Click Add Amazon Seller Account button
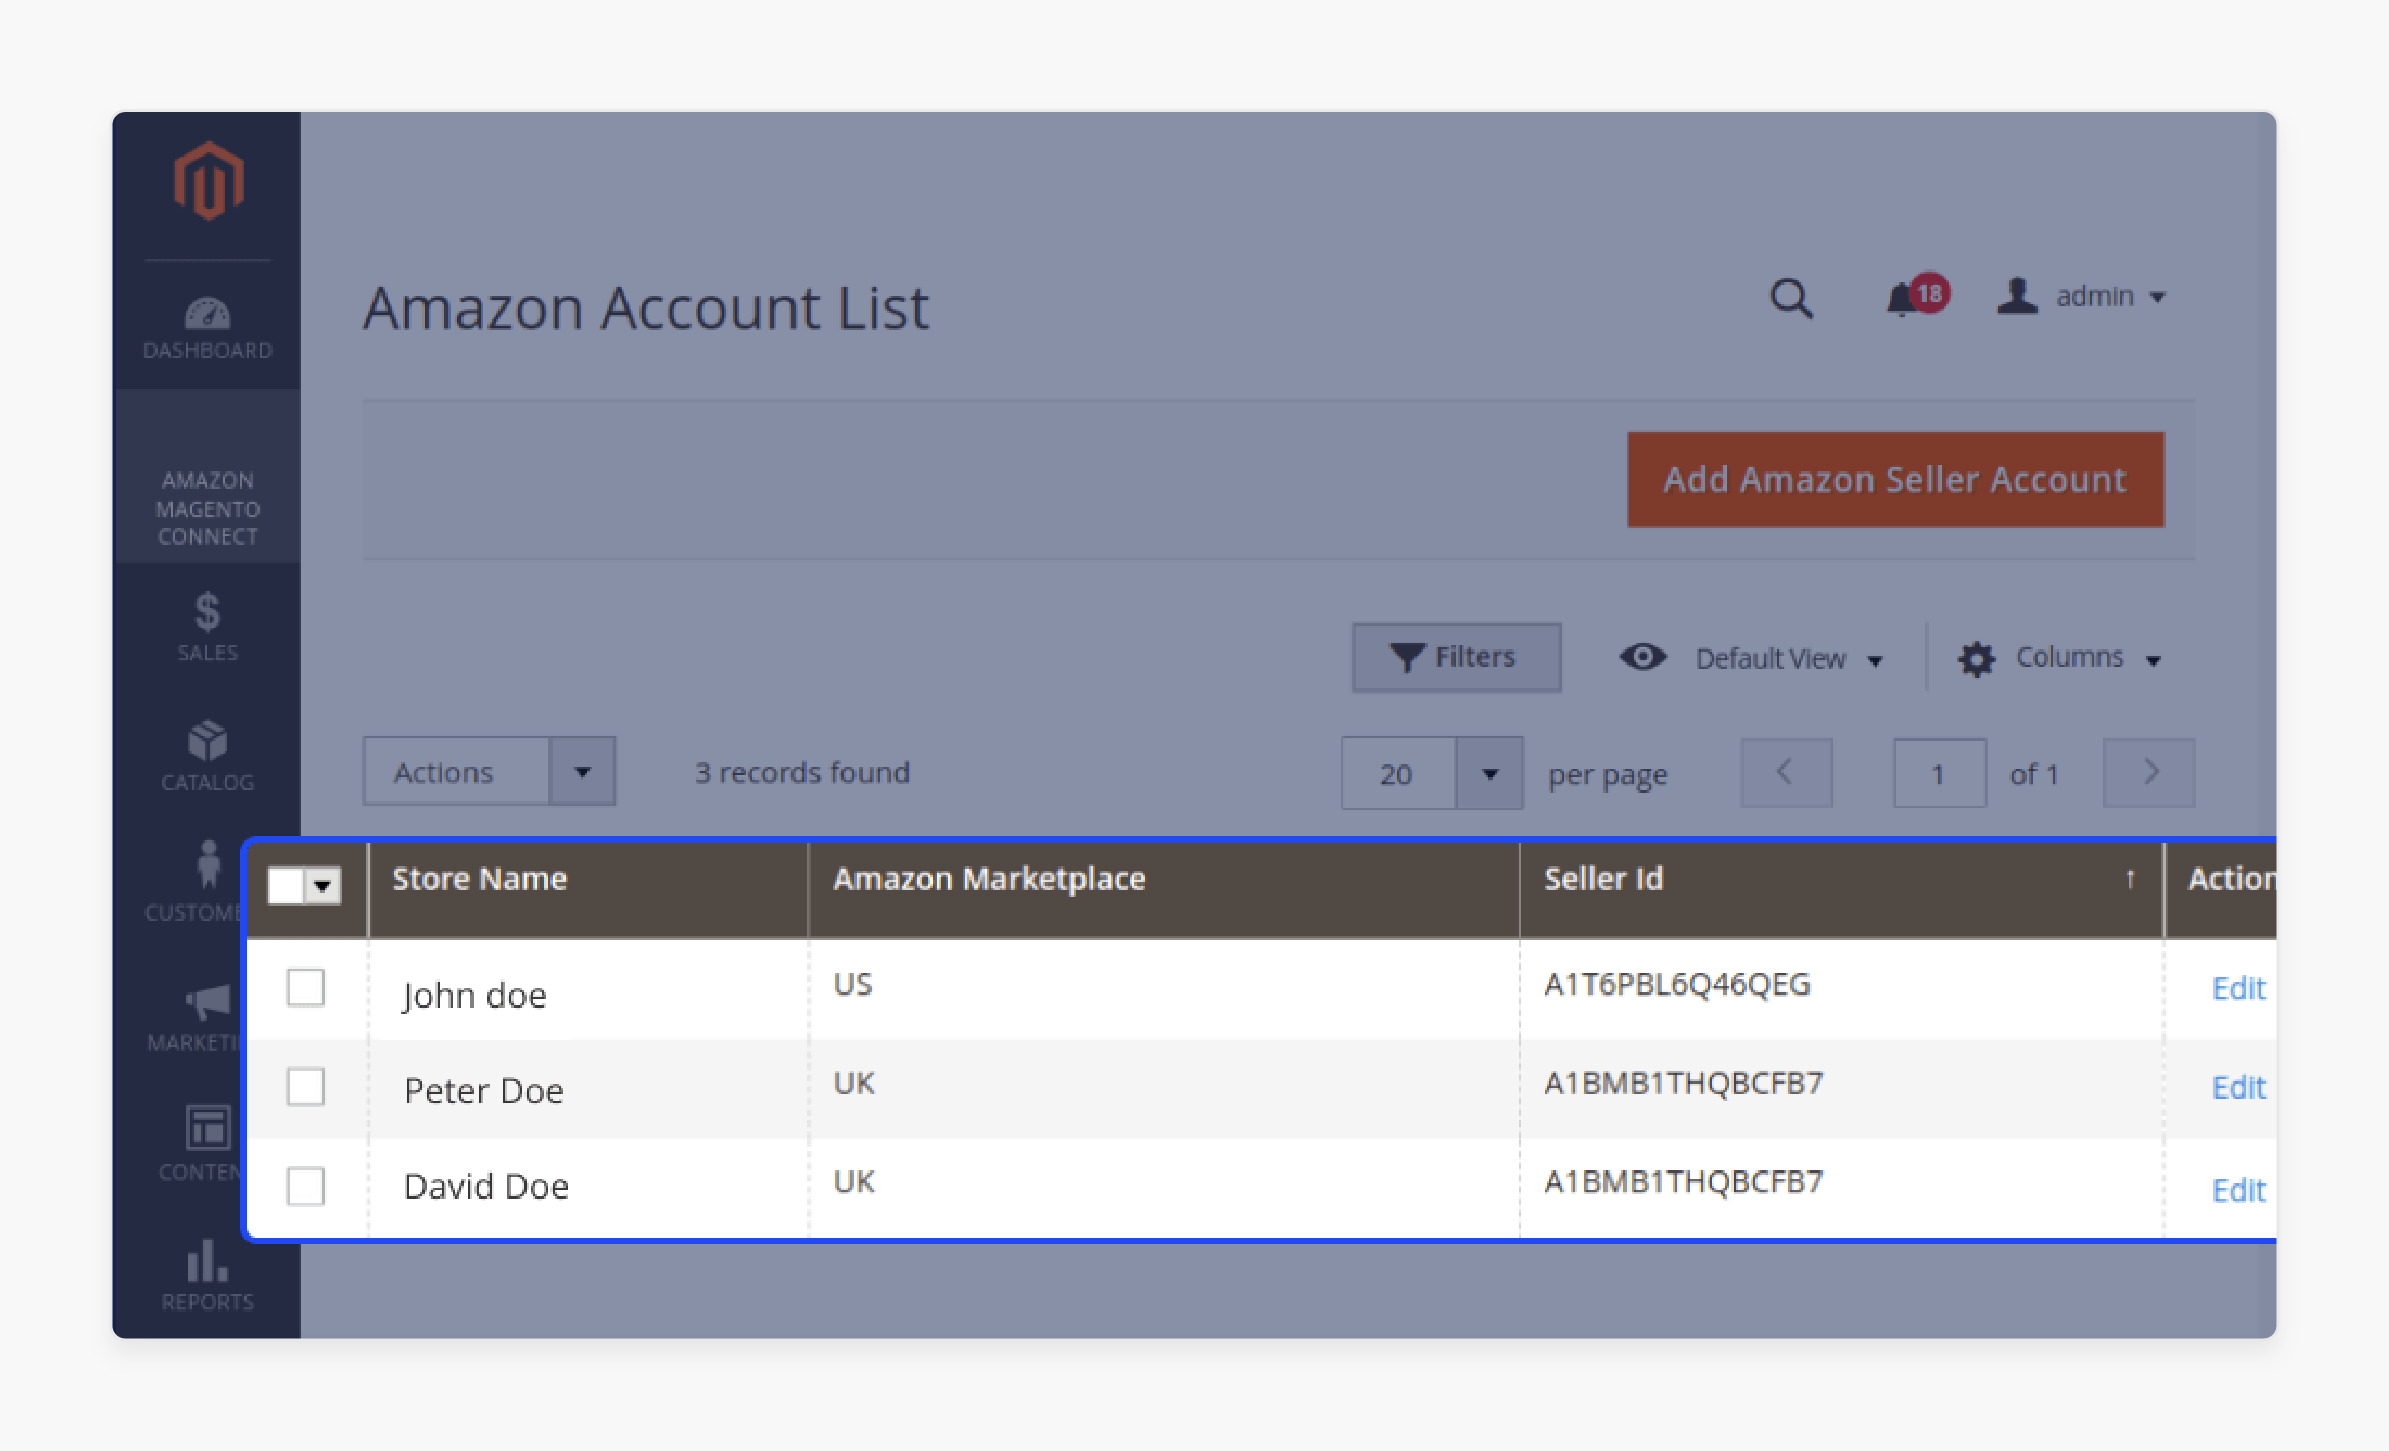Viewport: 2389px width, 1451px height. click(1895, 480)
